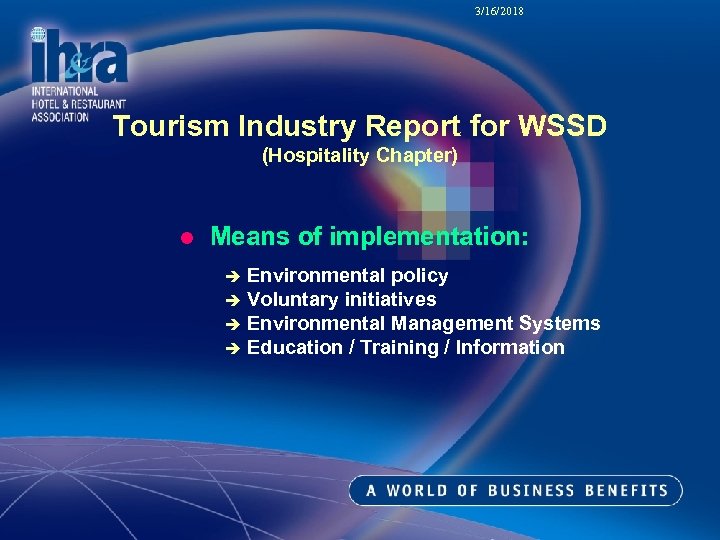Click the arrow bullet beside Education / Training
720x540 pixels.
233,349
